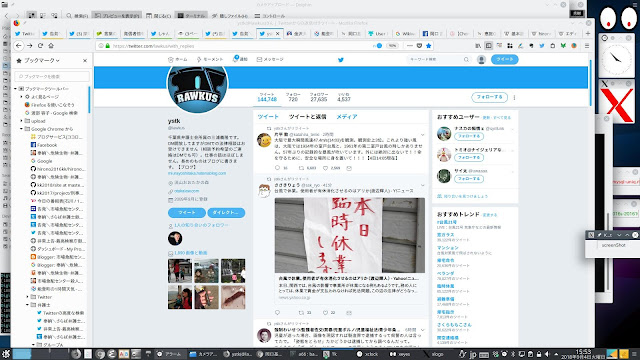This screenshot has height=360, width=640.
Task: Open the ホーム nav item
Action: [x=178, y=60]
